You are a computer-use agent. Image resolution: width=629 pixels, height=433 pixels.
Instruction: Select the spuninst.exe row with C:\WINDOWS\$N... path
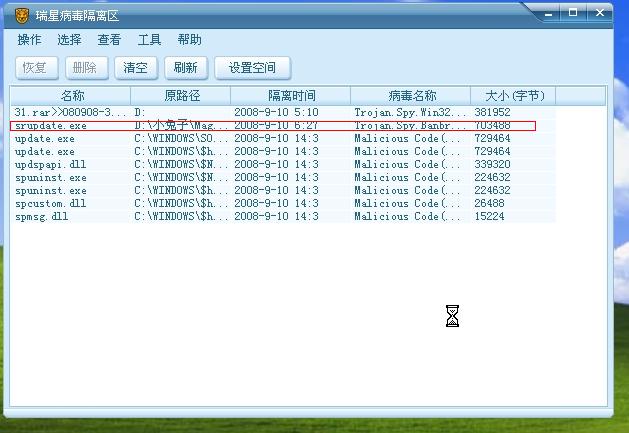point(283,177)
